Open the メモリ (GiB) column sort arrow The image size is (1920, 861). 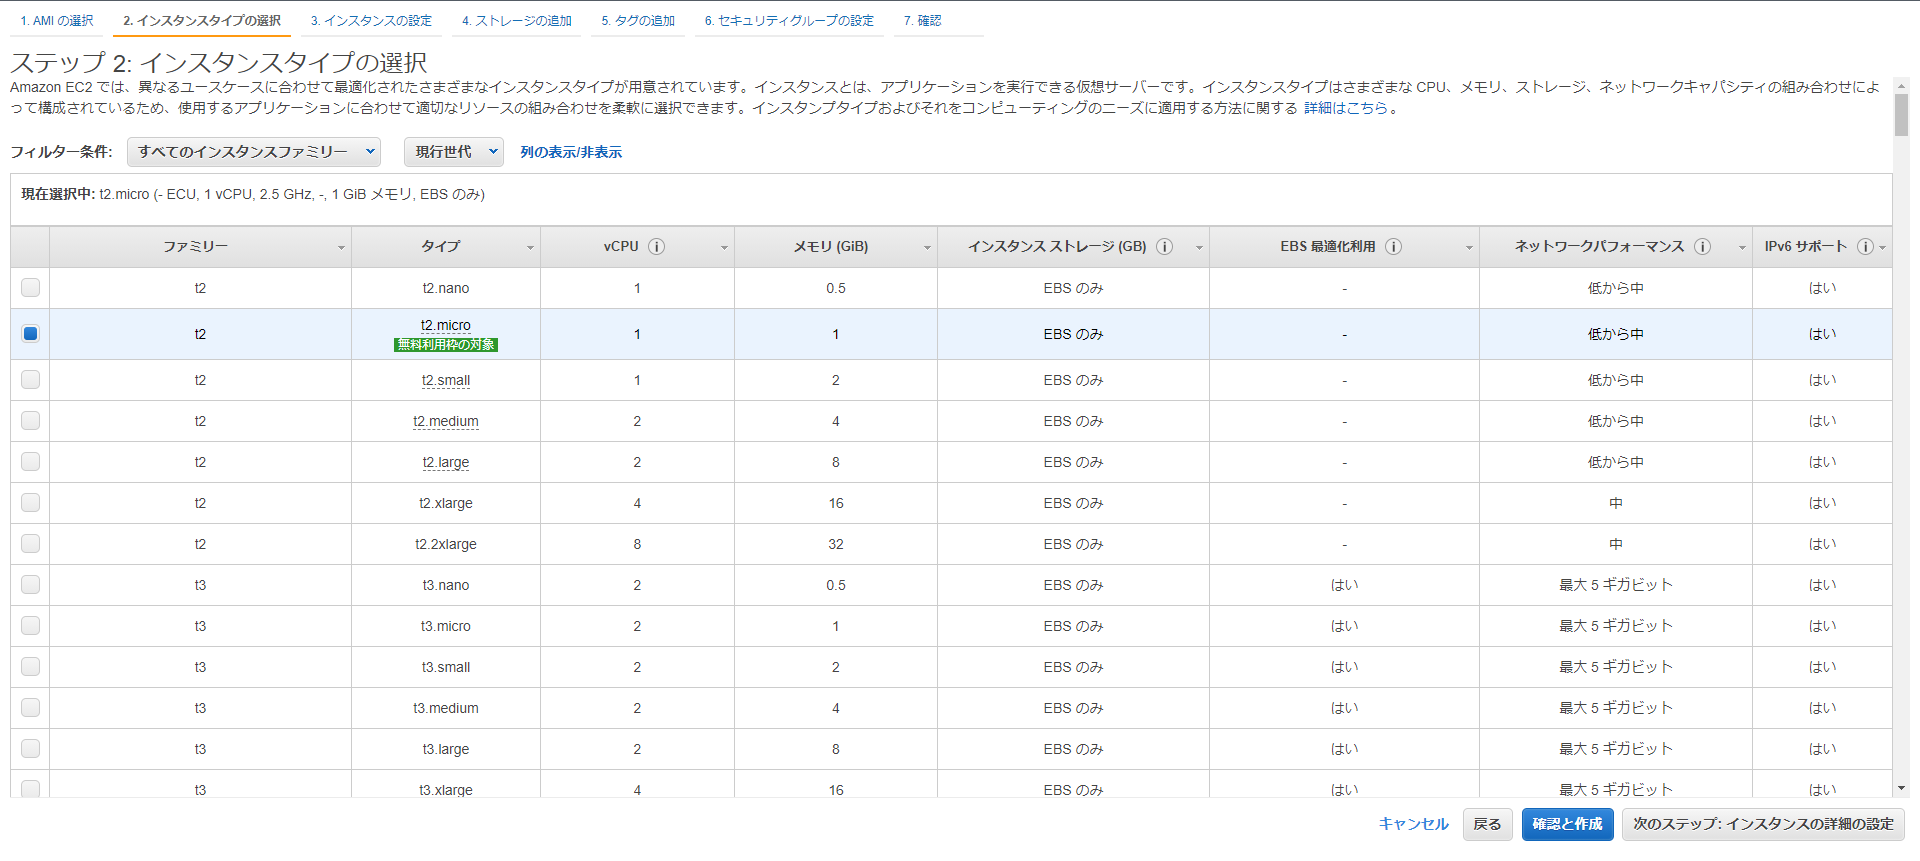pos(927,248)
